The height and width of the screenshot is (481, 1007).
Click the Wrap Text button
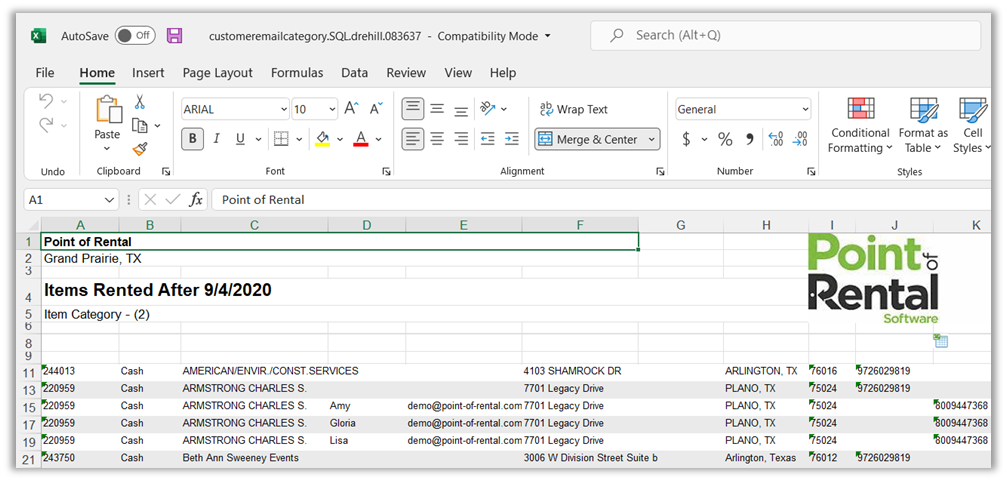pyautogui.click(x=574, y=109)
